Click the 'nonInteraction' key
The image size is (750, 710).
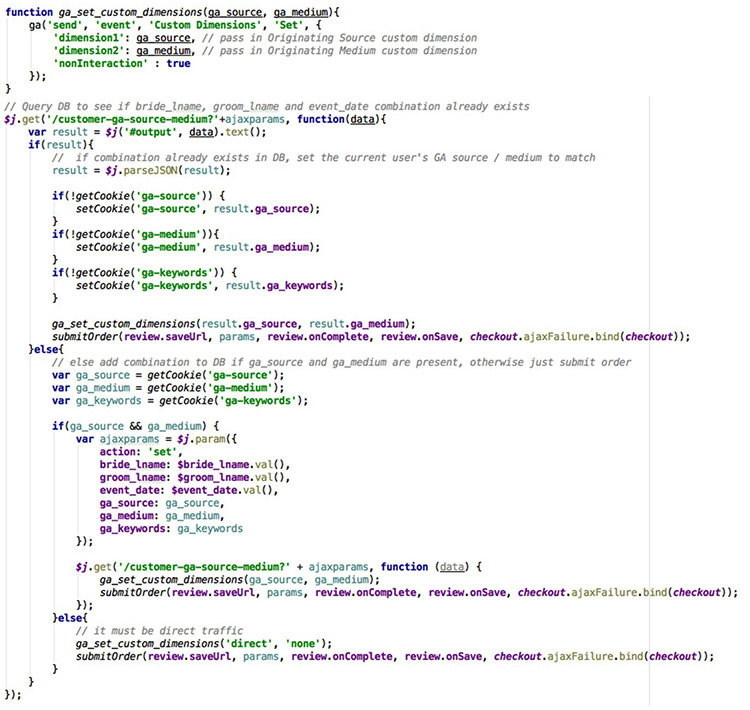tap(100, 64)
